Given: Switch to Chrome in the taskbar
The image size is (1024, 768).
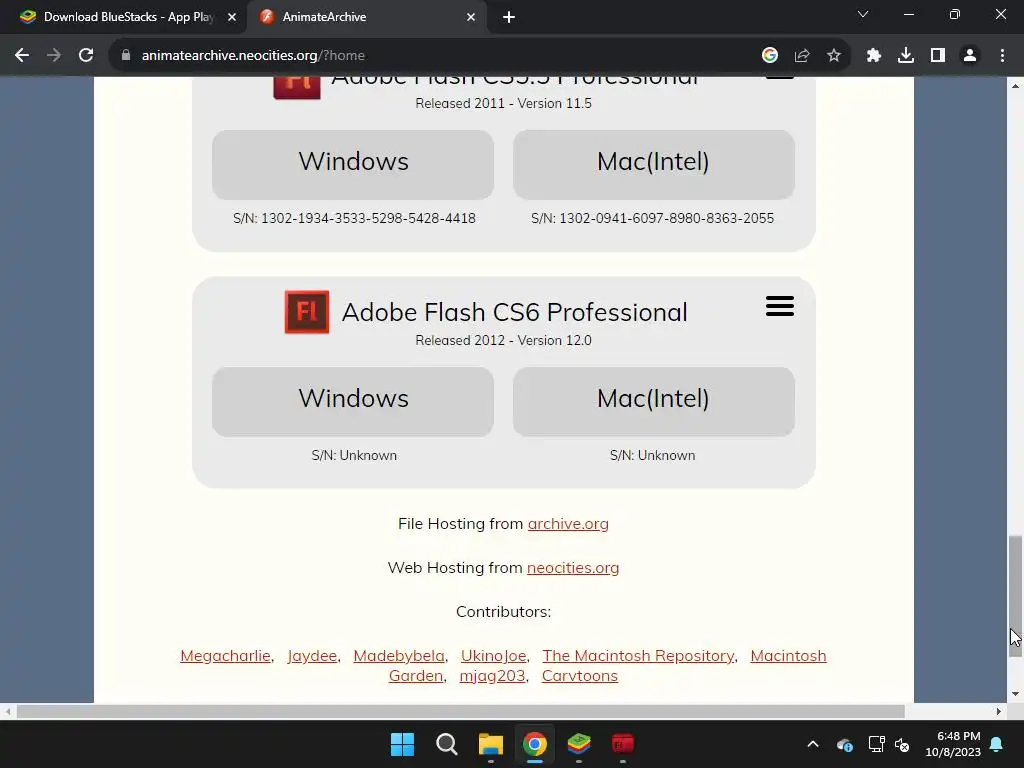Looking at the screenshot, I should [535, 744].
